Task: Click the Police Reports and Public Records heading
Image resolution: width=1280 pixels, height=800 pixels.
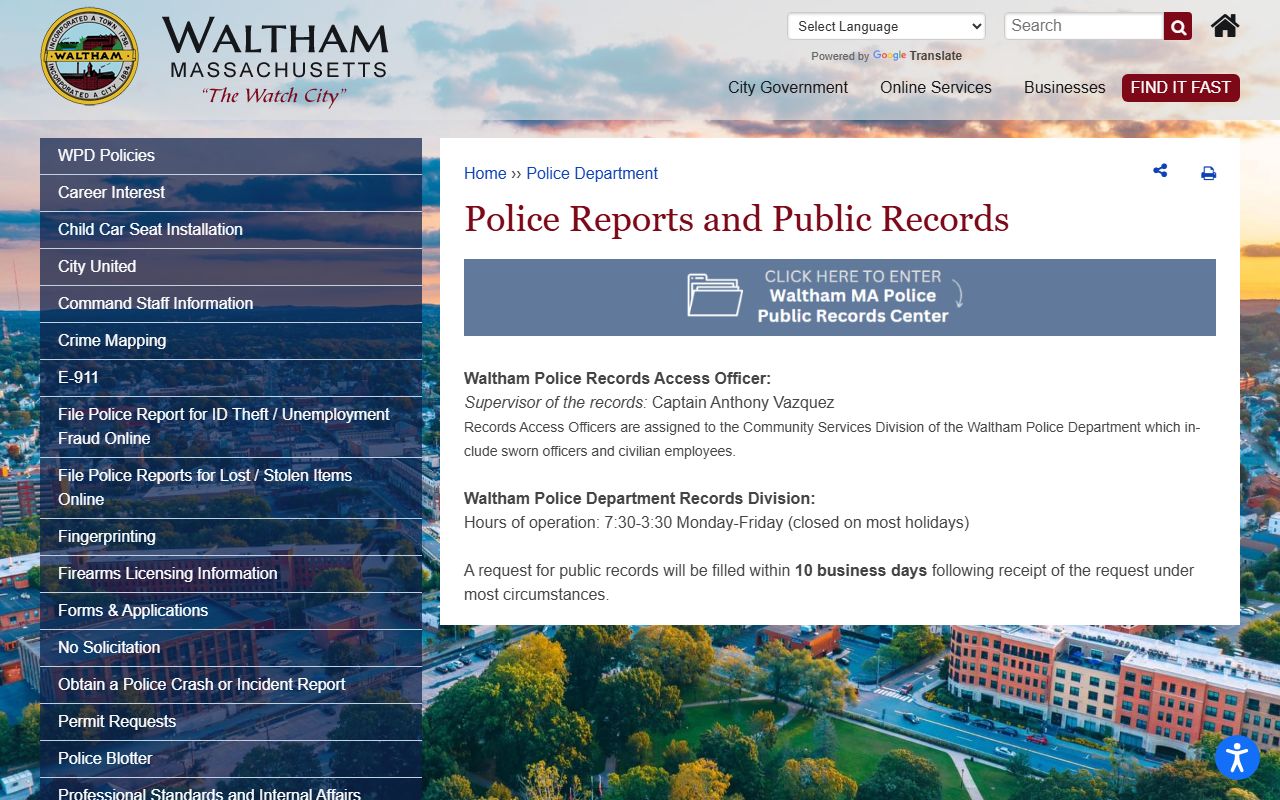Action: [x=737, y=219]
